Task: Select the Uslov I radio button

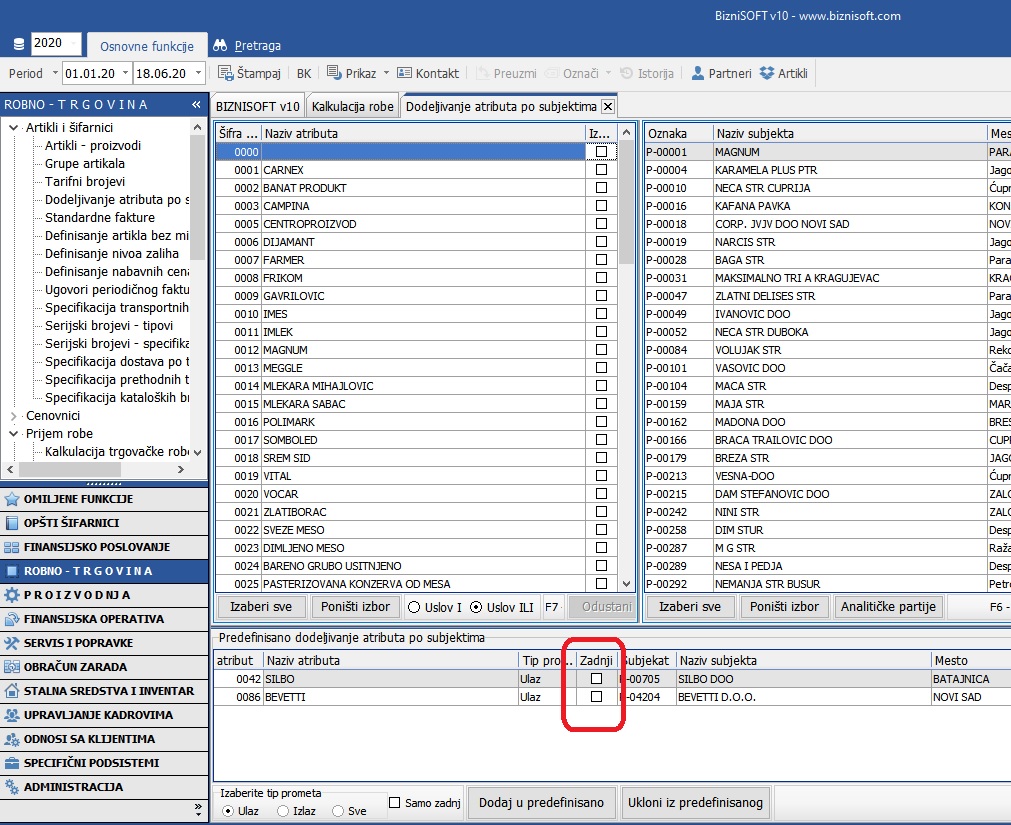Action: pos(414,607)
